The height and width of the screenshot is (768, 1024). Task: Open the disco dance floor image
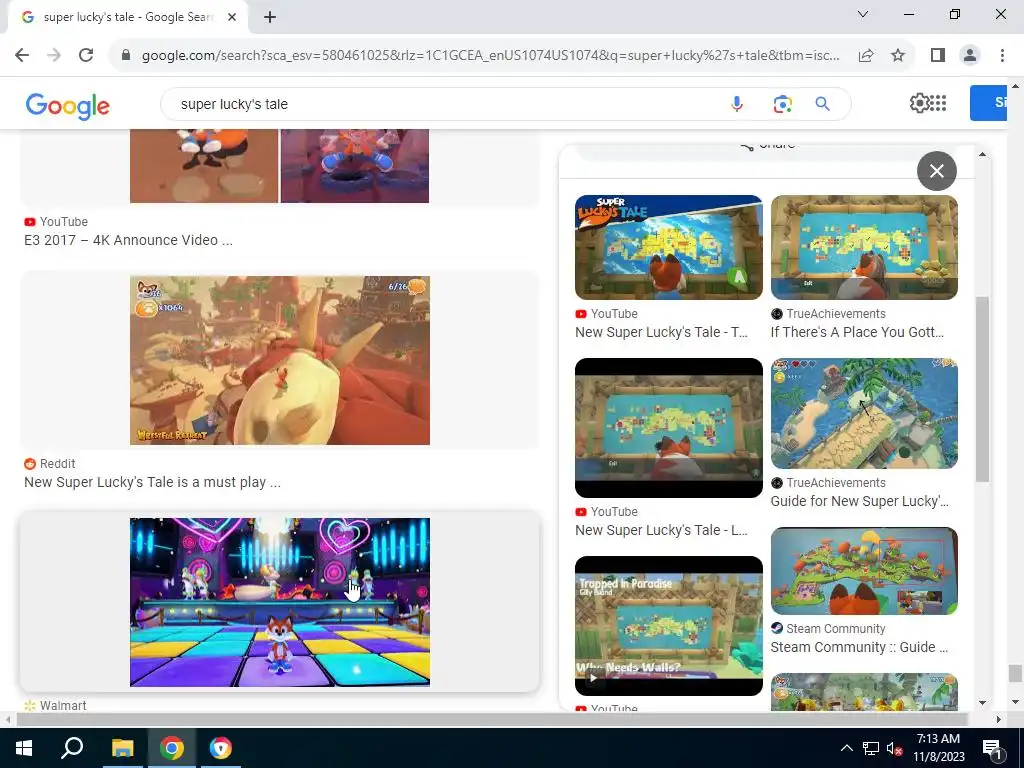(x=280, y=602)
